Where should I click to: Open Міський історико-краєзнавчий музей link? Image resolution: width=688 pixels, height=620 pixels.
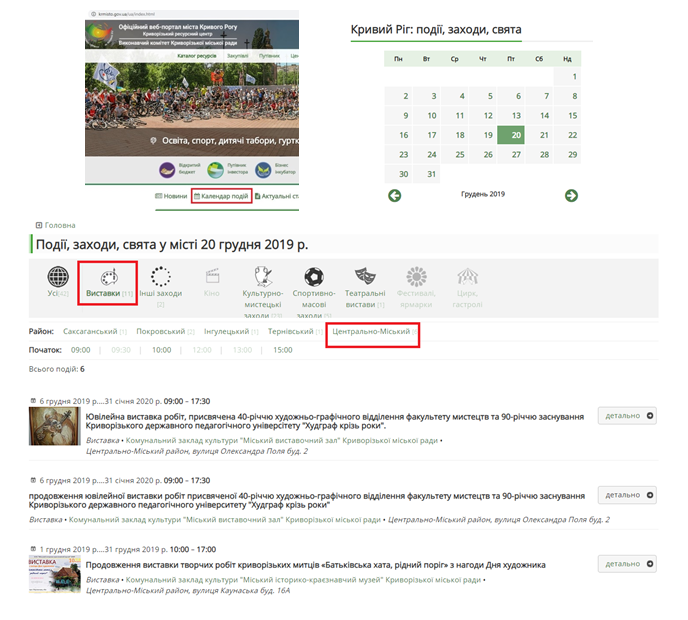tap(303, 580)
